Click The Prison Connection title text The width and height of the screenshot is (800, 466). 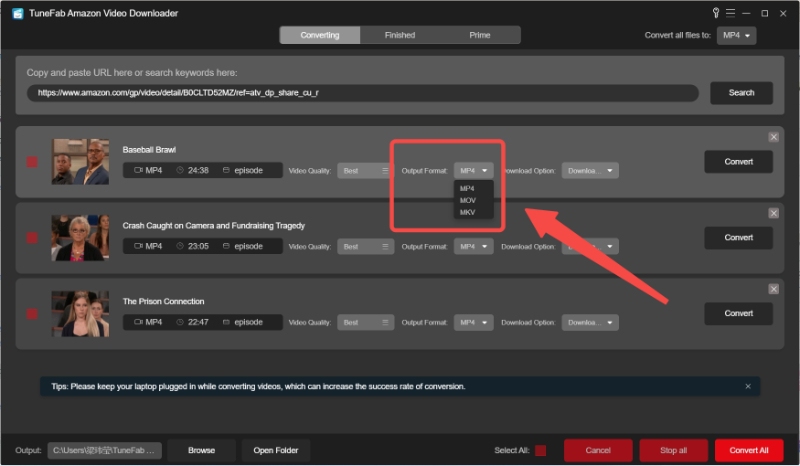coord(163,302)
